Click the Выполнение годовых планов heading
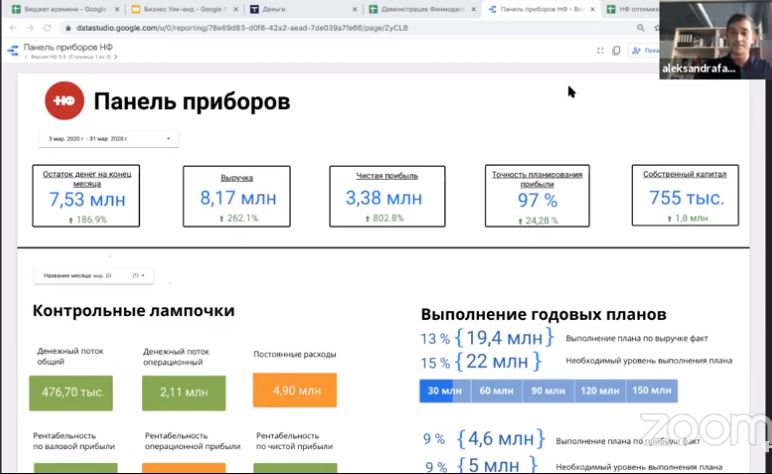This screenshot has width=772, height=474. (544, 314)
